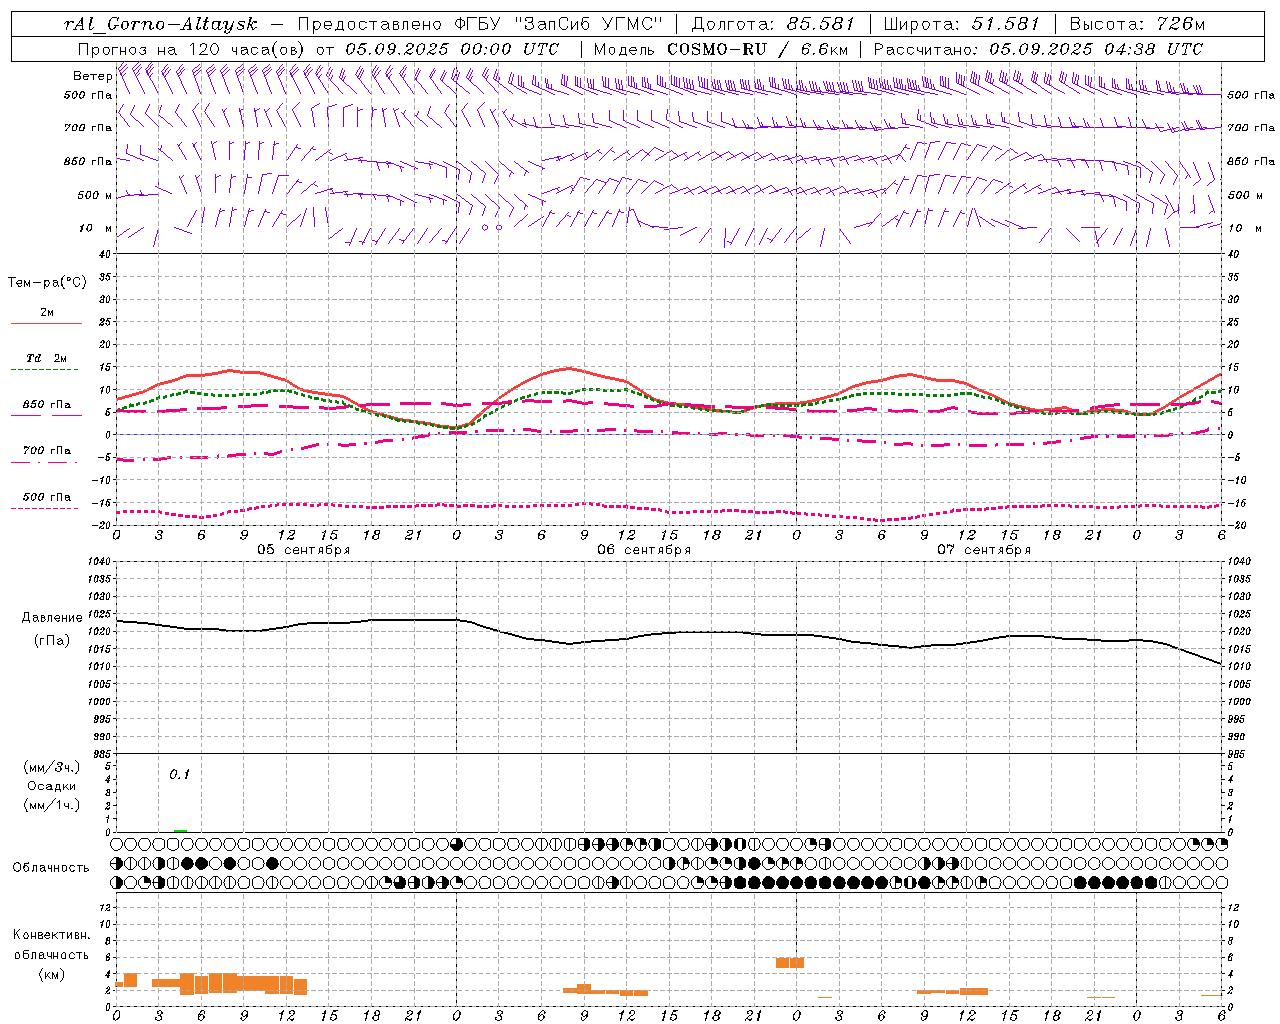Click the left 10 м wind level label
Screen dimensions: 1280x1024
[x=96, y=228]
